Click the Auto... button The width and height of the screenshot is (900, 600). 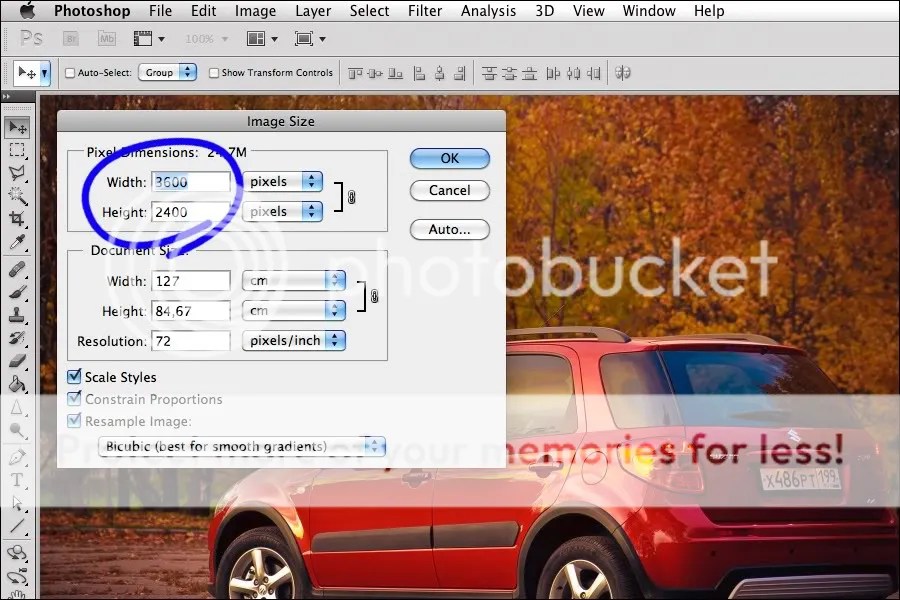(x=450, y=230)
